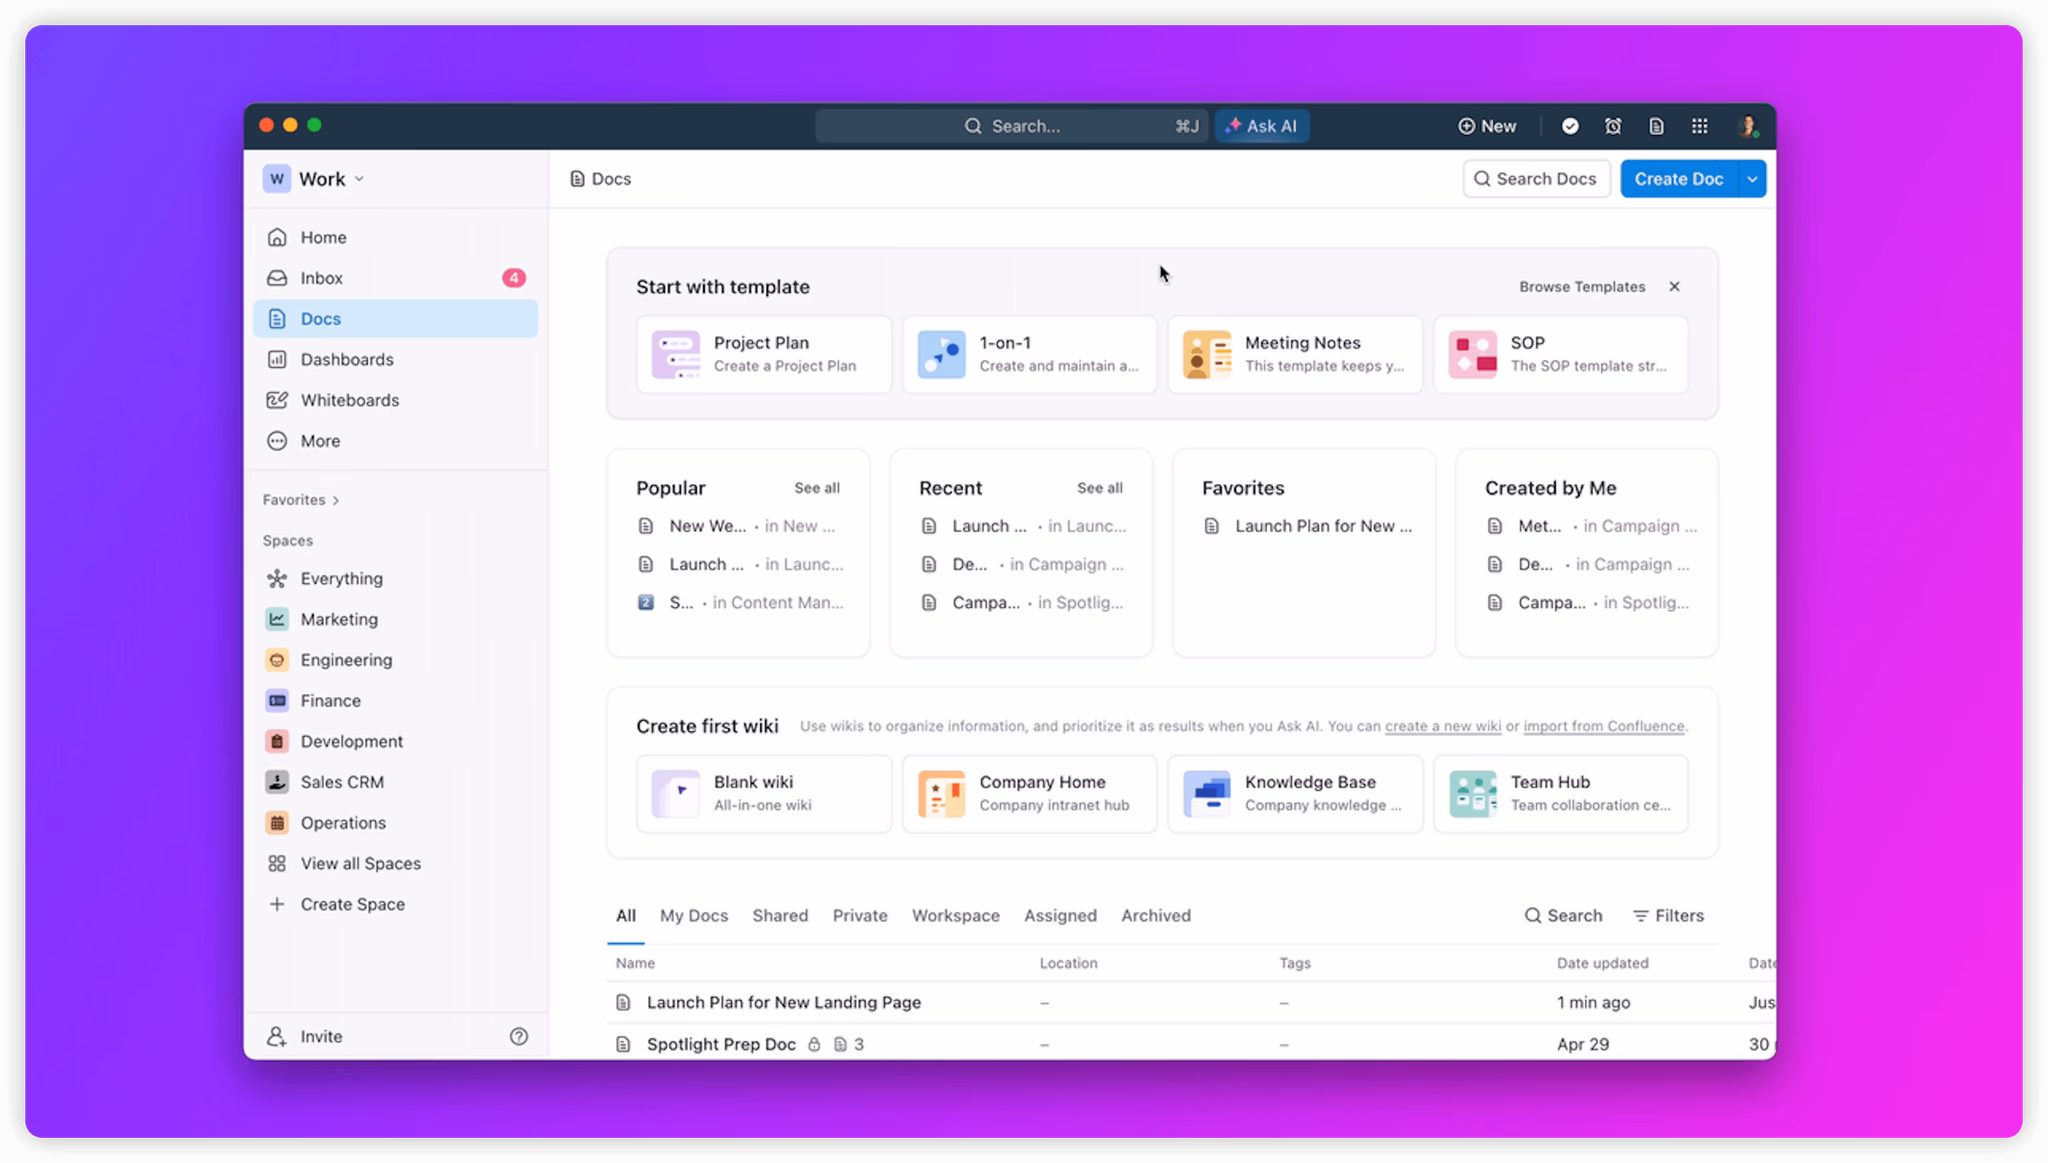Click the Create Doc button

coord(1679,179)
